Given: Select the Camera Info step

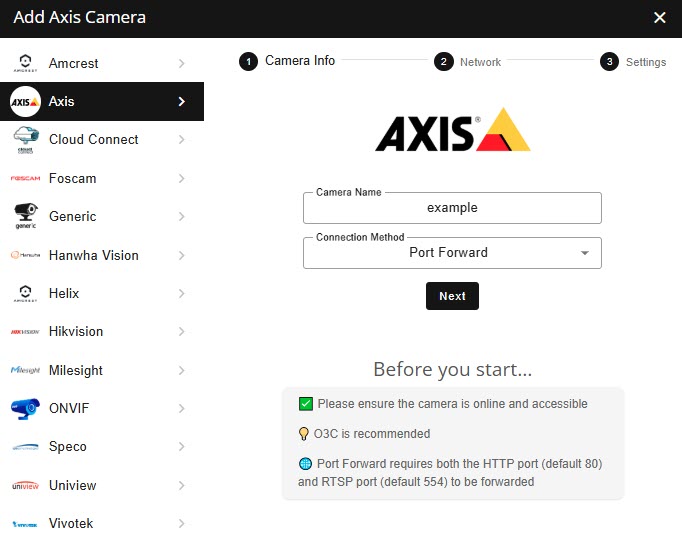Looking at the screenshot, I should click(288, 61).
